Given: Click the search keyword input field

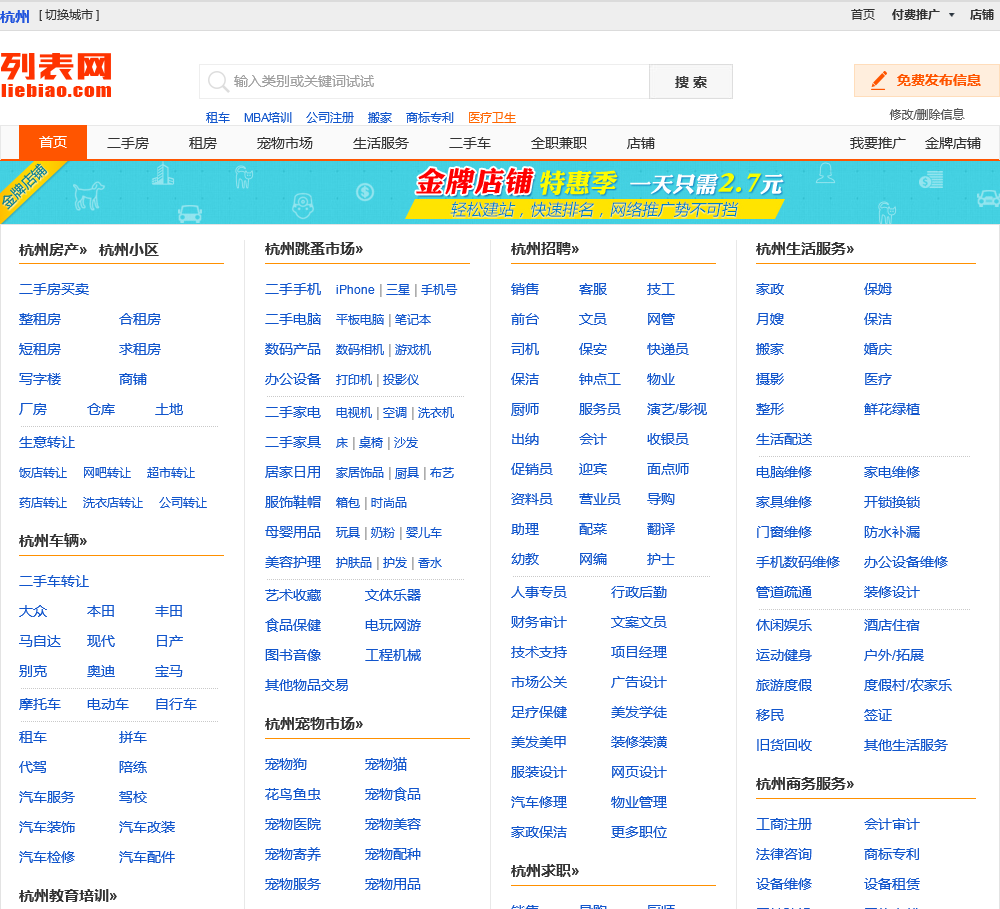Looking at the screenshot, I should pos(424,81).
